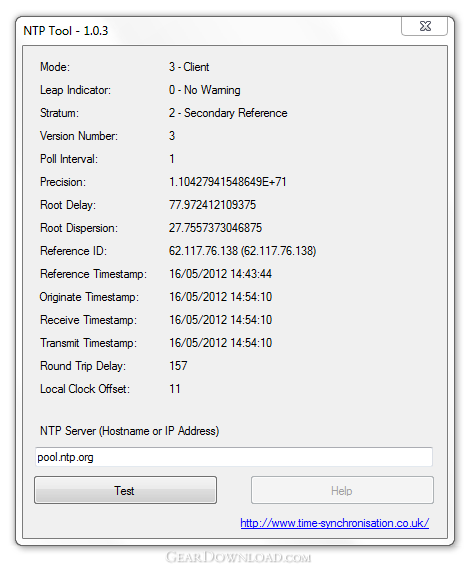
Task: Select the '2 - Secondary Reference' stratum value
Action: [228, 113]
